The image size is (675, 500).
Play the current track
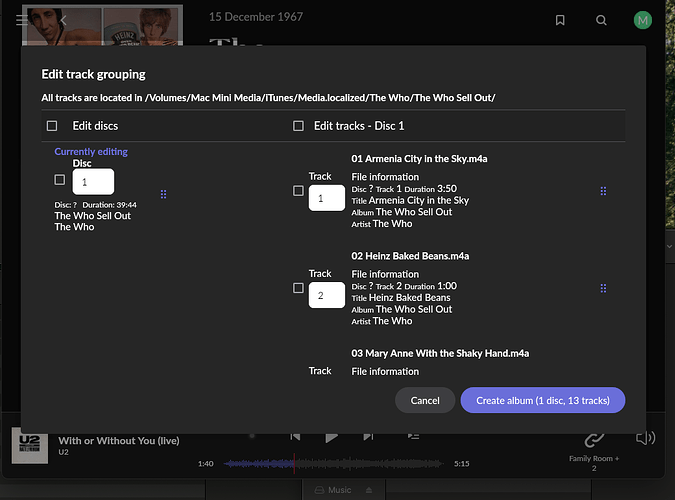331,438
